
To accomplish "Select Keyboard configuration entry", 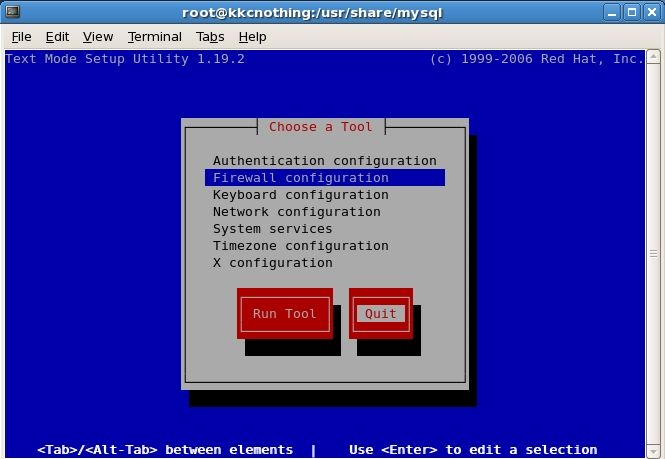I will coord(325,195).
